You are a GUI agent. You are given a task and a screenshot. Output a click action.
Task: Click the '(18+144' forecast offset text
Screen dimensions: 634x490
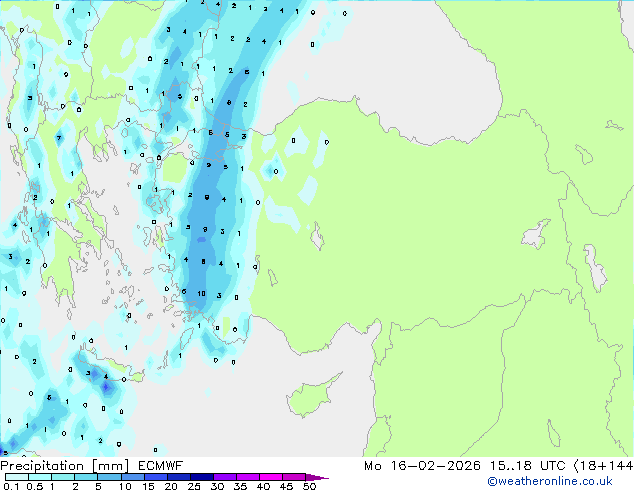[603, 466]
